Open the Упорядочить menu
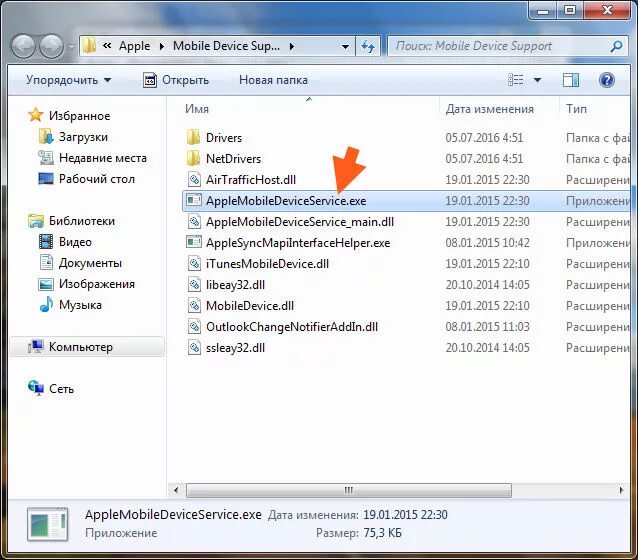Viewport: 638px width, 560px height. pyautogui.click(x=68, y=80)
